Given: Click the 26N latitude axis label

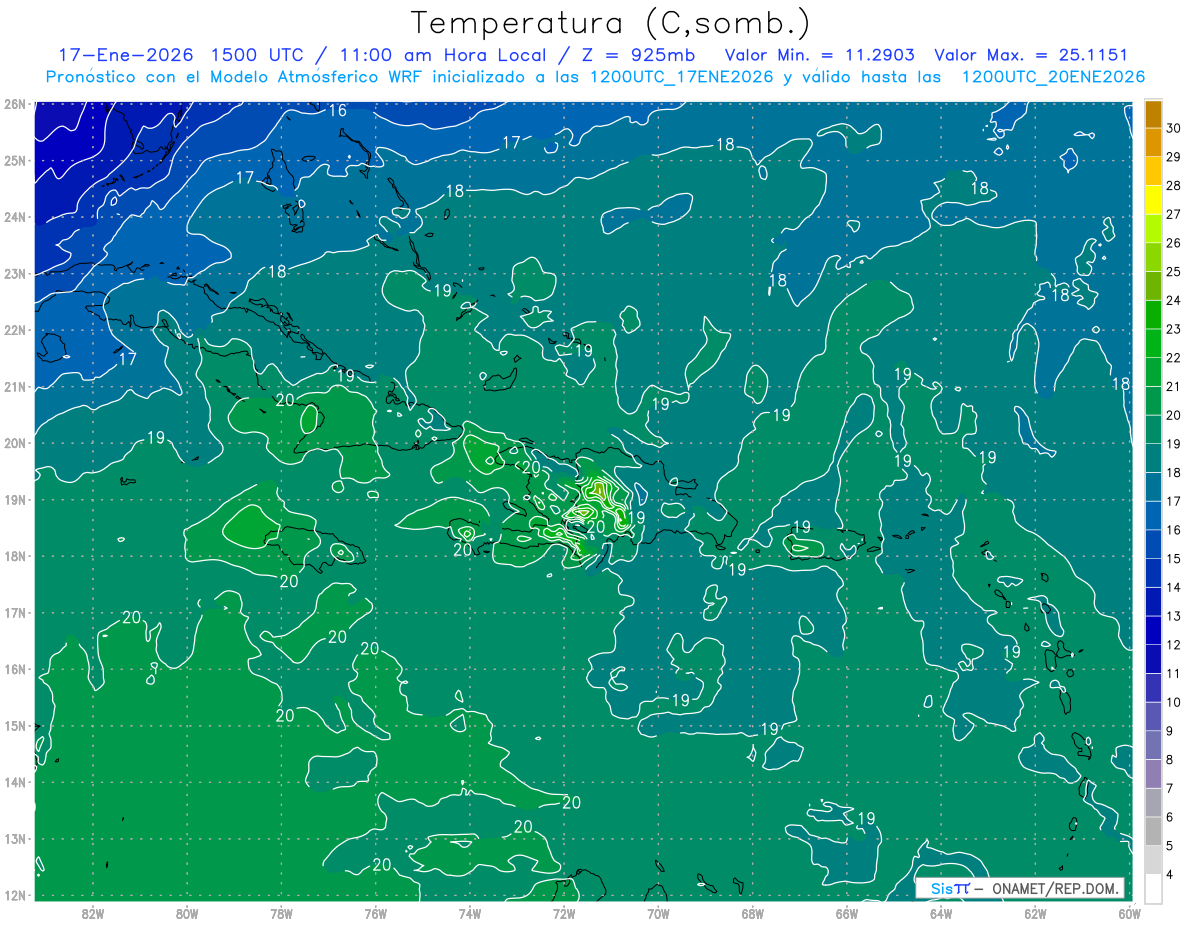Looking at the screenshot, I should pyautogui.click(x=14, y=104).
